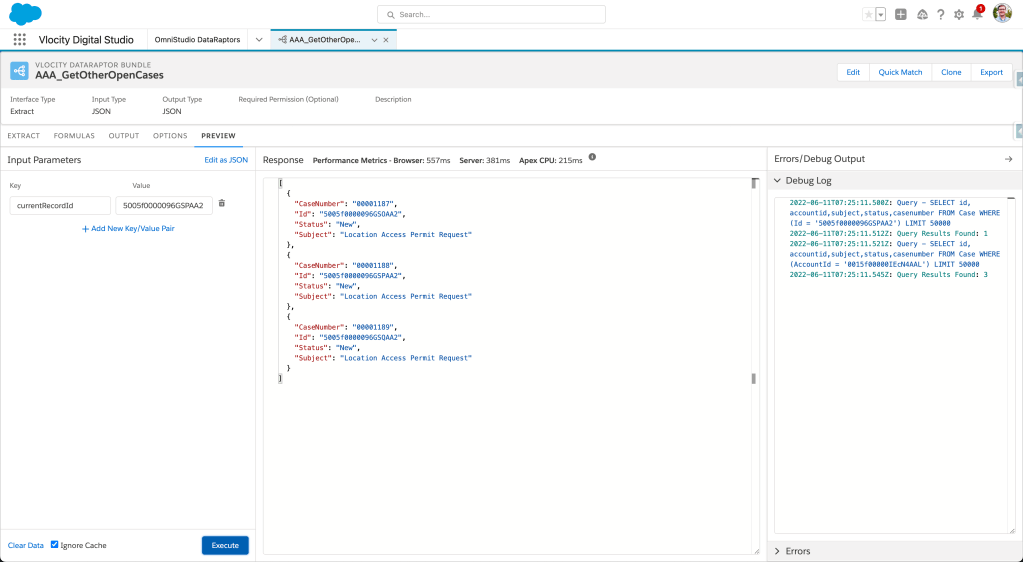Image resolution: width=1023 pixels, height=562 pixels.
Task: View notifications via the bell icon
Action: [977, 14]
